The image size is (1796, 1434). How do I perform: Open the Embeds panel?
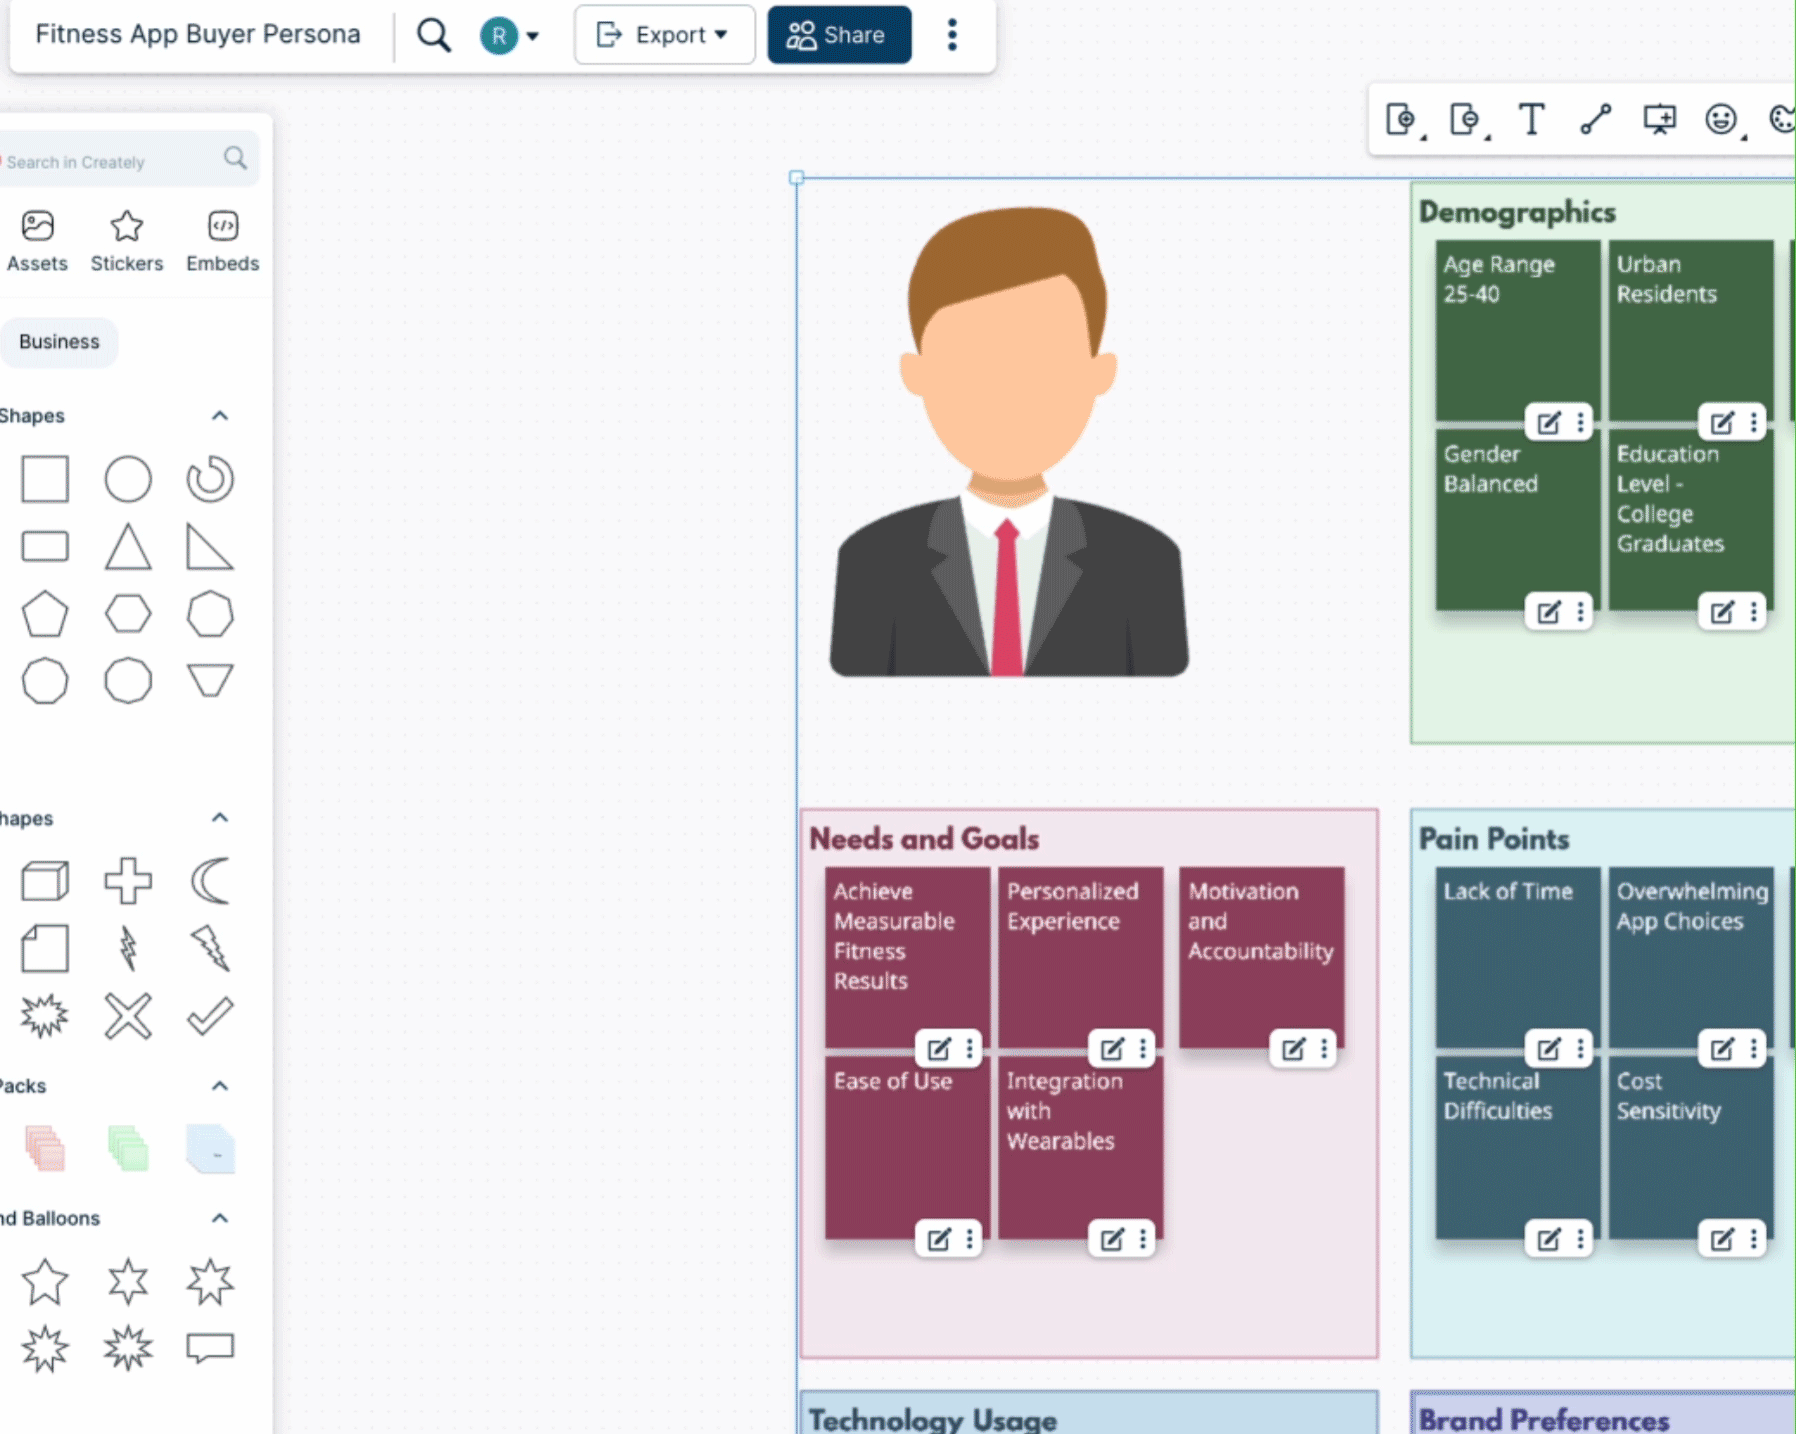pos(222,240)
